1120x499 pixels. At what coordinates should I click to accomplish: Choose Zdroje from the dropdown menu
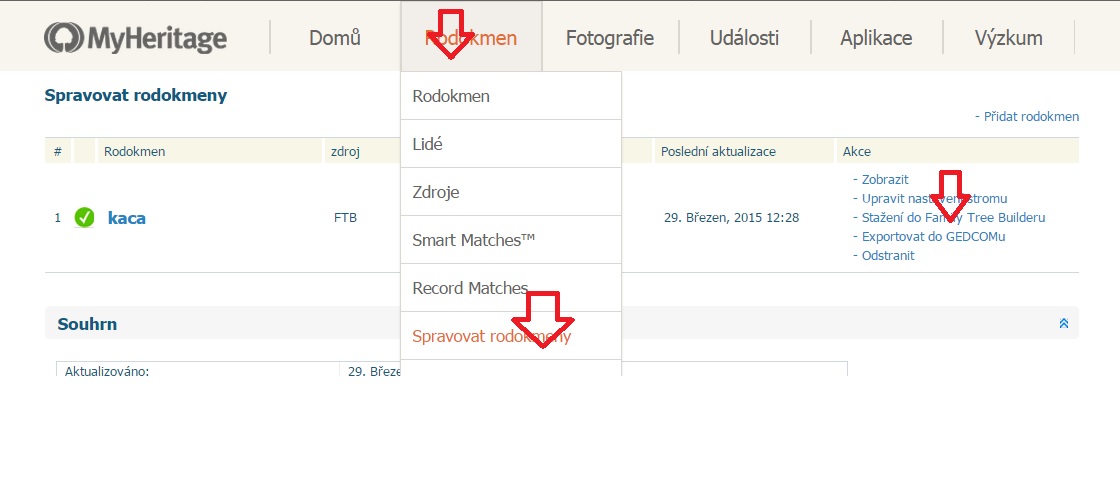[436, 192]
